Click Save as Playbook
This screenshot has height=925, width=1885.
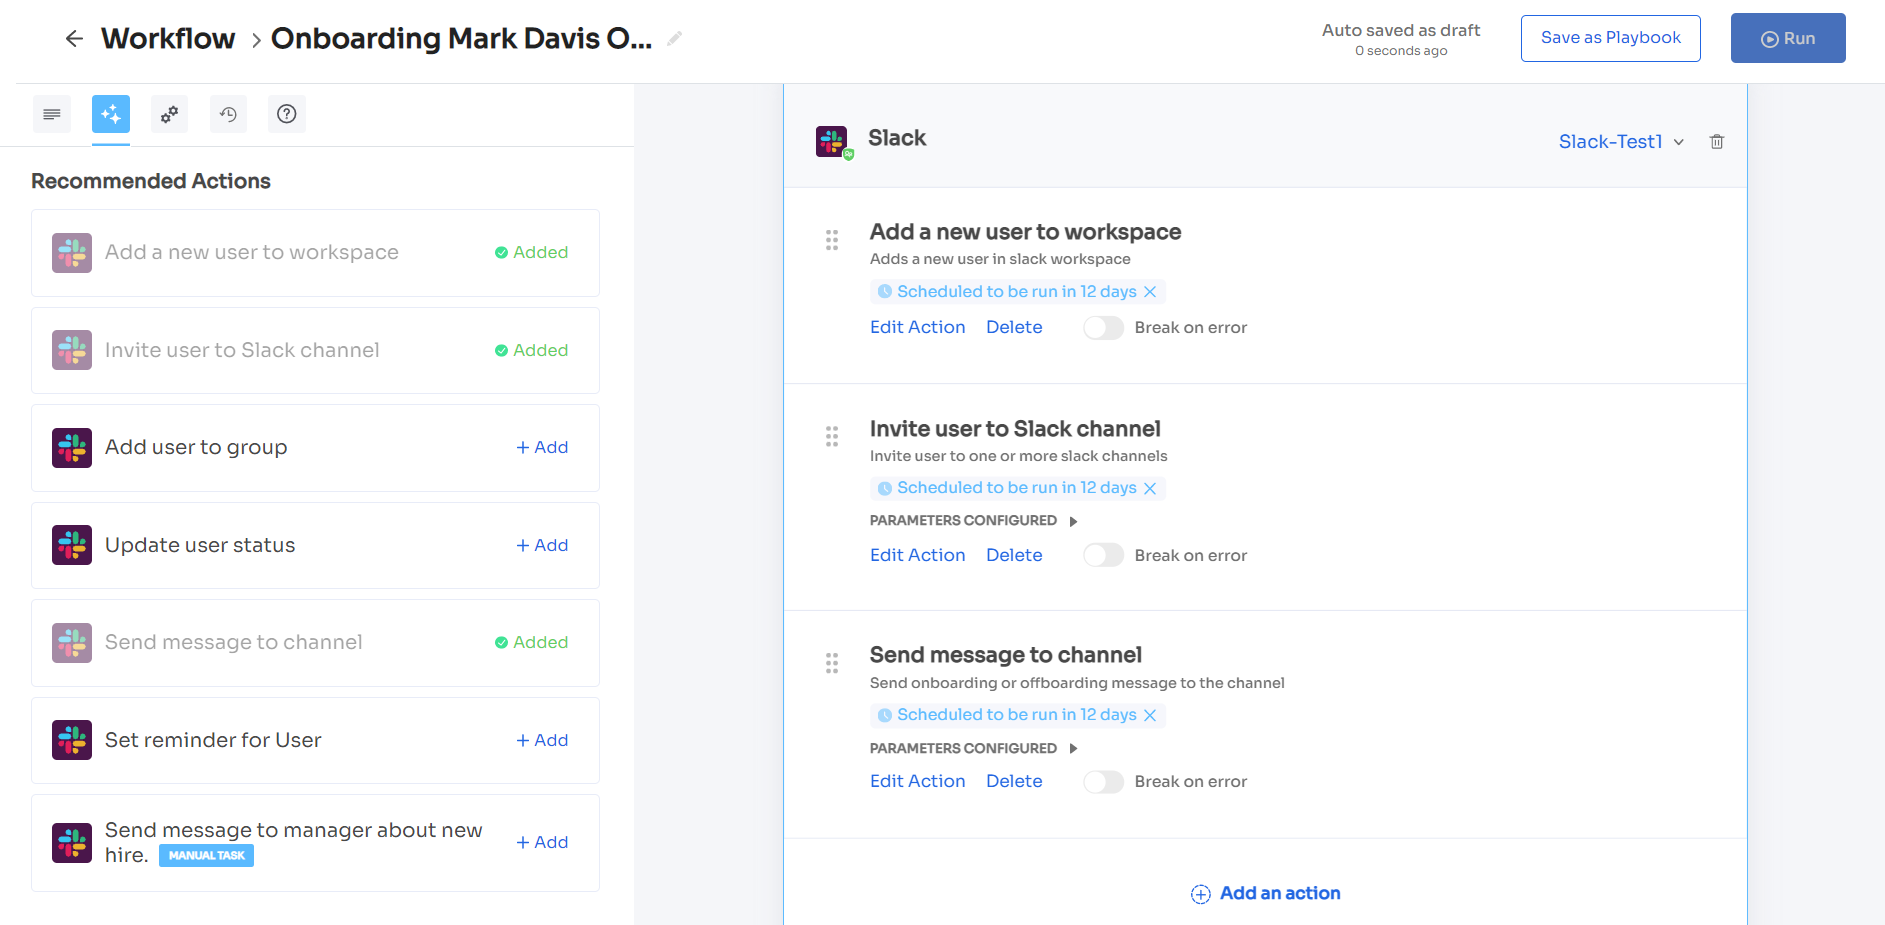1611,38
